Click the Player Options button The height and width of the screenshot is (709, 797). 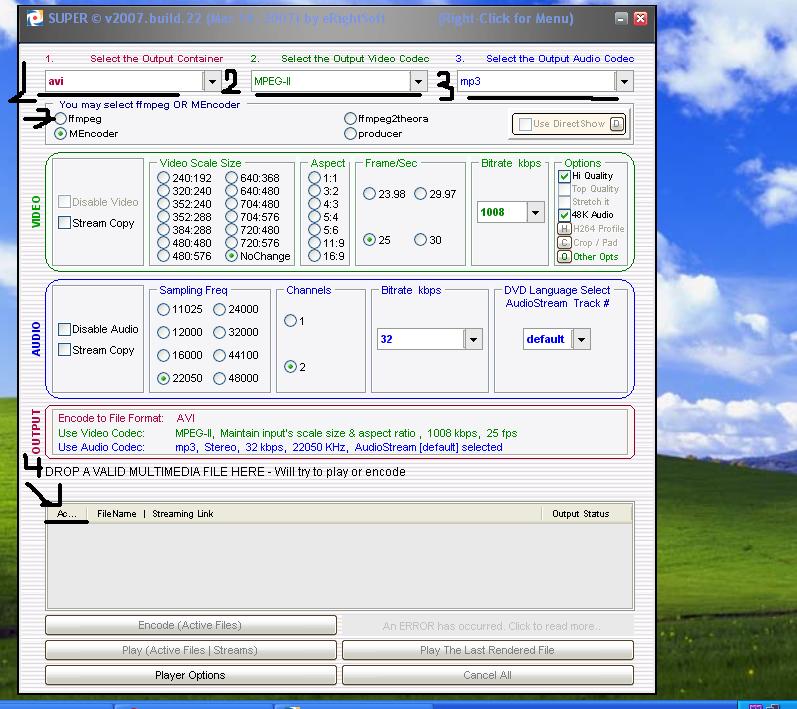point(191,675)
